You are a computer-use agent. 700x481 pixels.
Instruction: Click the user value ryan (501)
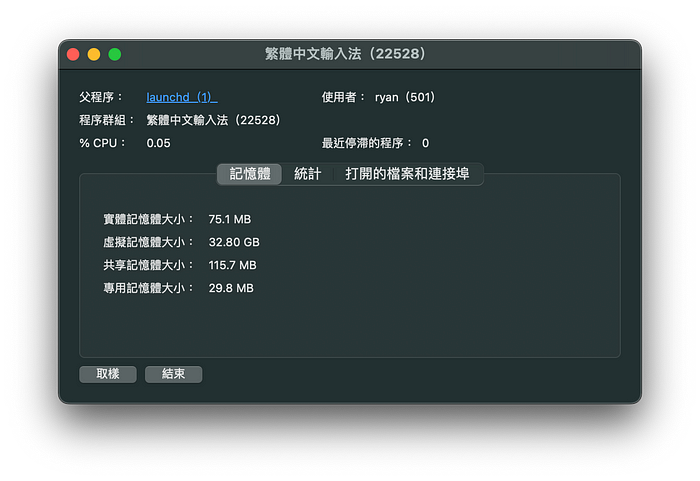coord(405,97)
